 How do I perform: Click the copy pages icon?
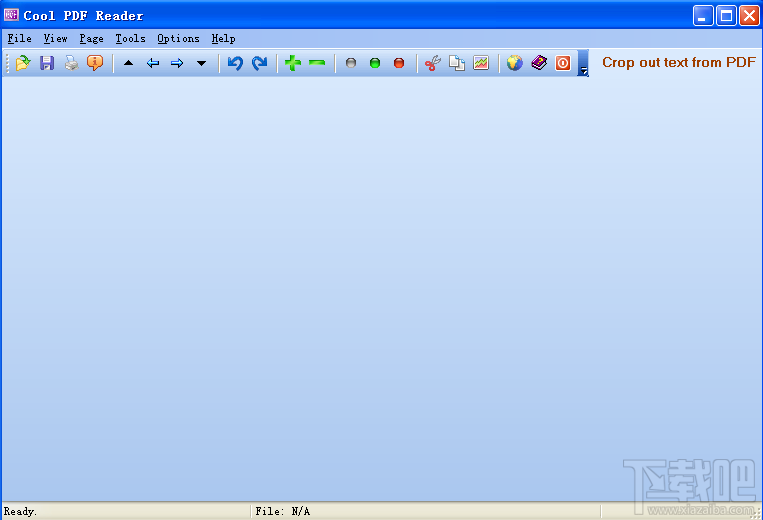(x=456, y=63)
